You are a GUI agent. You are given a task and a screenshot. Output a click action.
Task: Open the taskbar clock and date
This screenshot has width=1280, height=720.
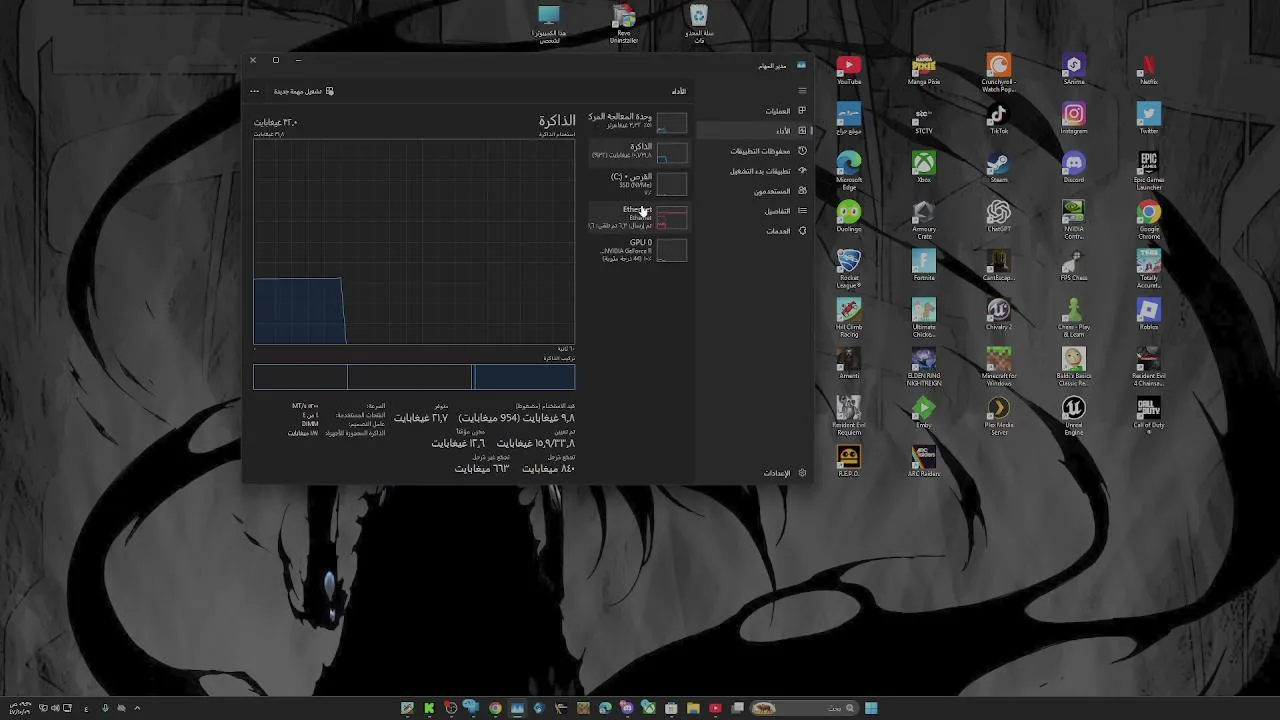(x=19, y=708)
